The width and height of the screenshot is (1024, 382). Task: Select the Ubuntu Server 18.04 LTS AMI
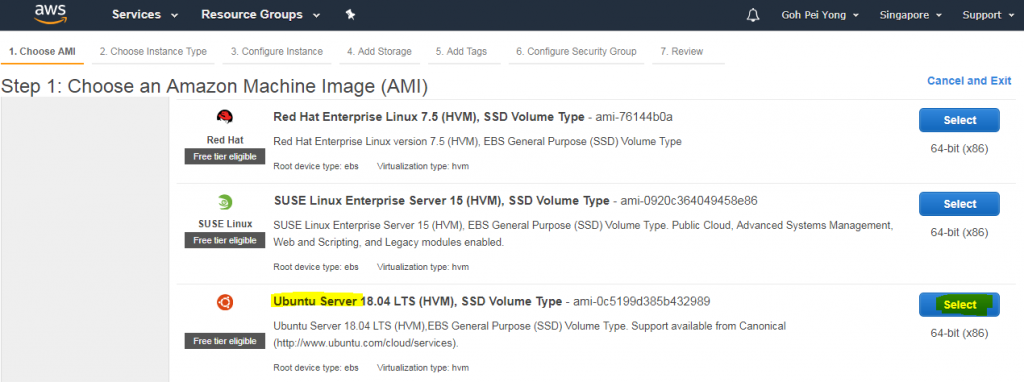[x=959, y=304]
